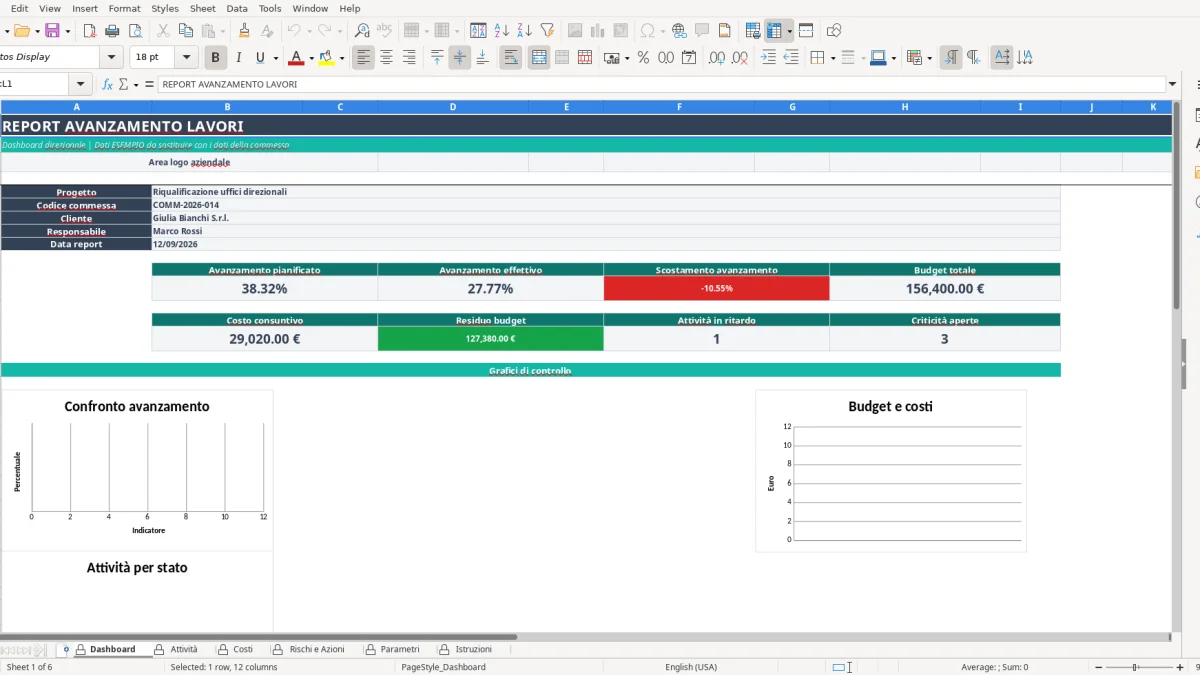1200x675 pixels.
Task: Toggle the print preview
Action: tap(136, 31)
